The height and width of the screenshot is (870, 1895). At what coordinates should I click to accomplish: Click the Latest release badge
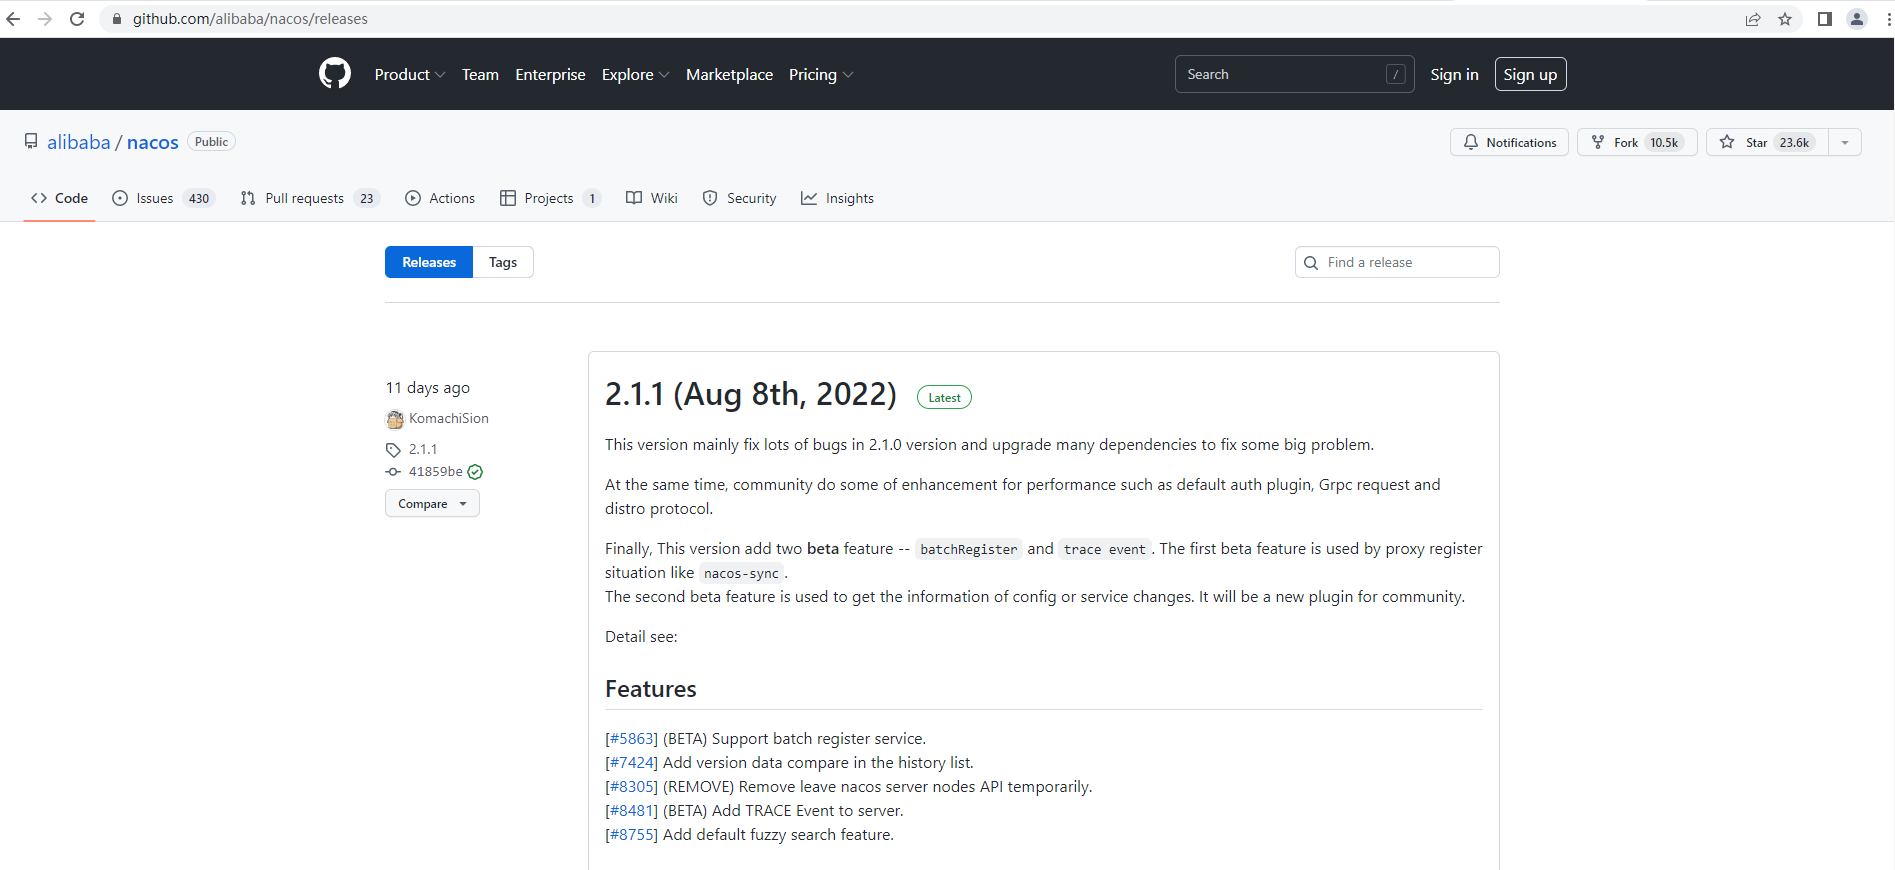click(944, 398)
